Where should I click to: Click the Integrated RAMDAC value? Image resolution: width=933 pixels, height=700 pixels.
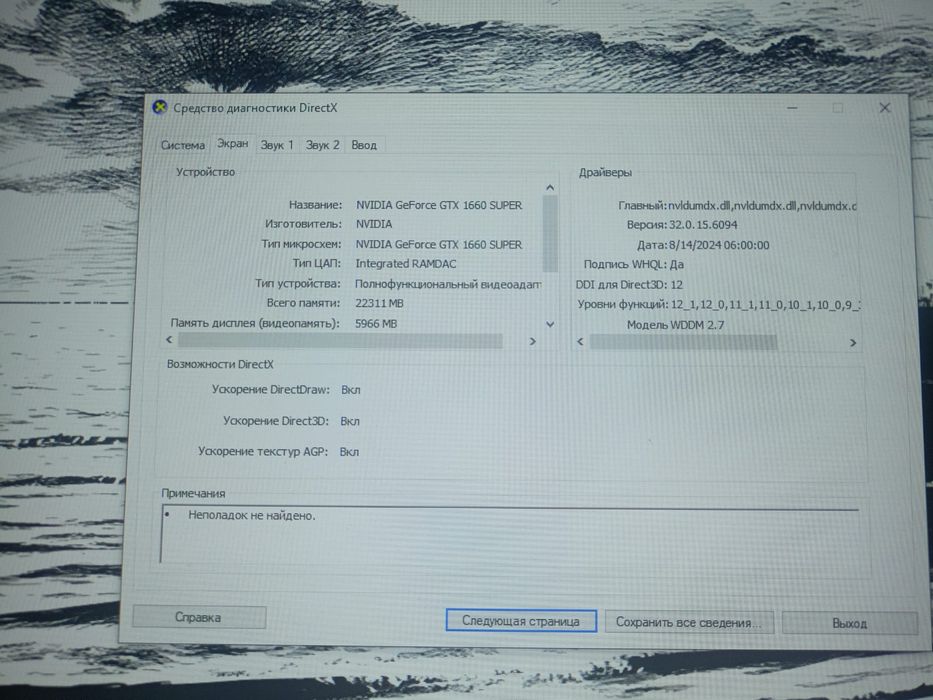pyautogui.click(x=406, y=264)
